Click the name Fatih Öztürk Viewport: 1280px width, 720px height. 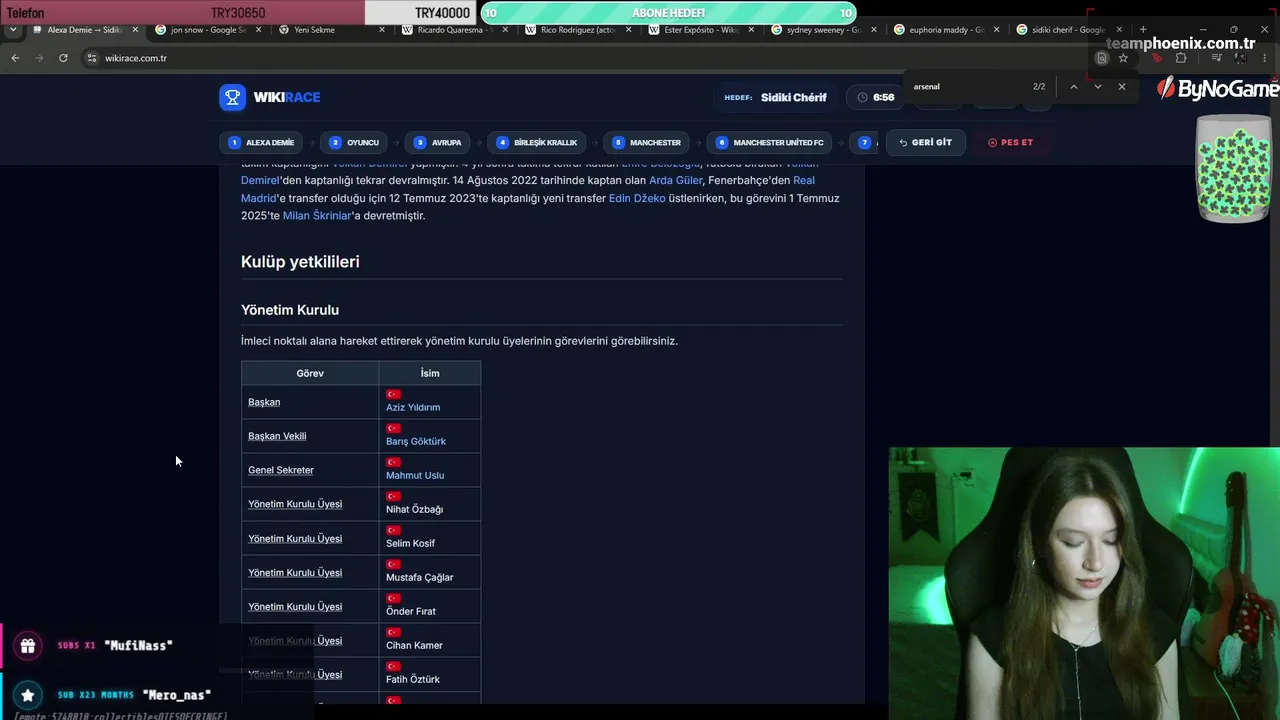tap(413, 679)
